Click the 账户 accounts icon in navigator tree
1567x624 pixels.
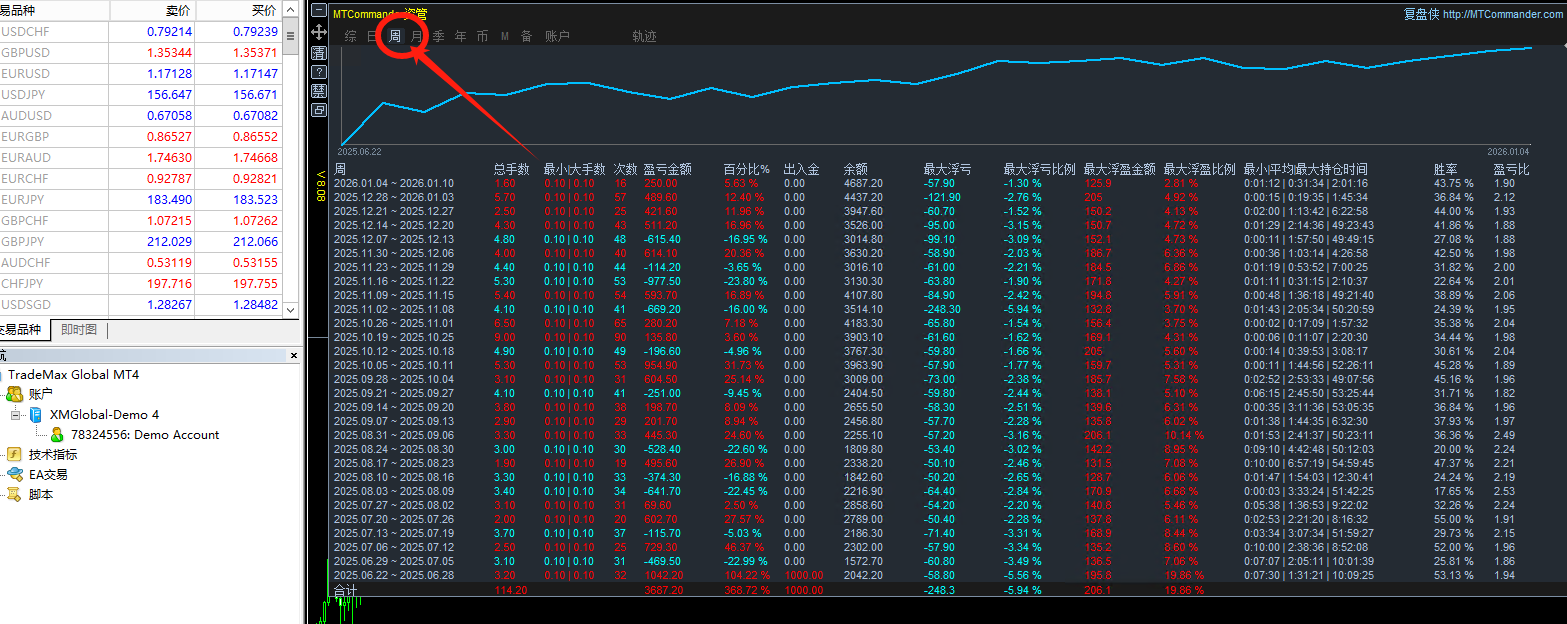click(14, 394)
